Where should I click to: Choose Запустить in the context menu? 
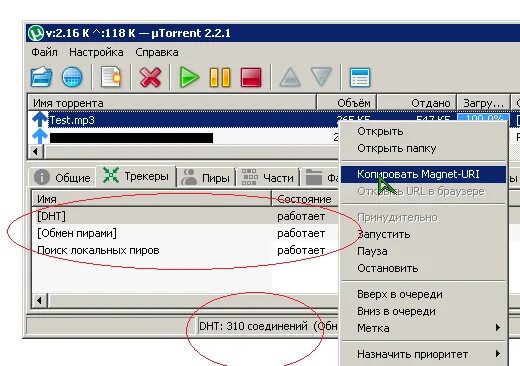[423, 234]
